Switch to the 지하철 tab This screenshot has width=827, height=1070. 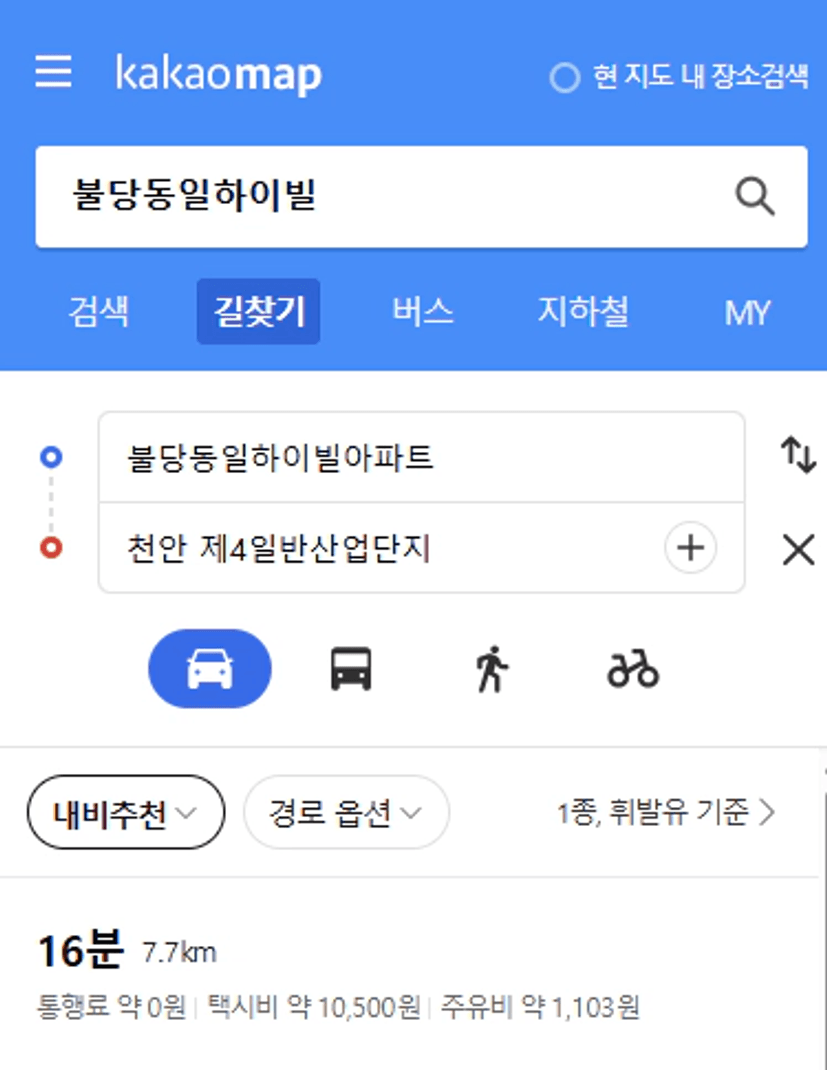click(583, 312)
